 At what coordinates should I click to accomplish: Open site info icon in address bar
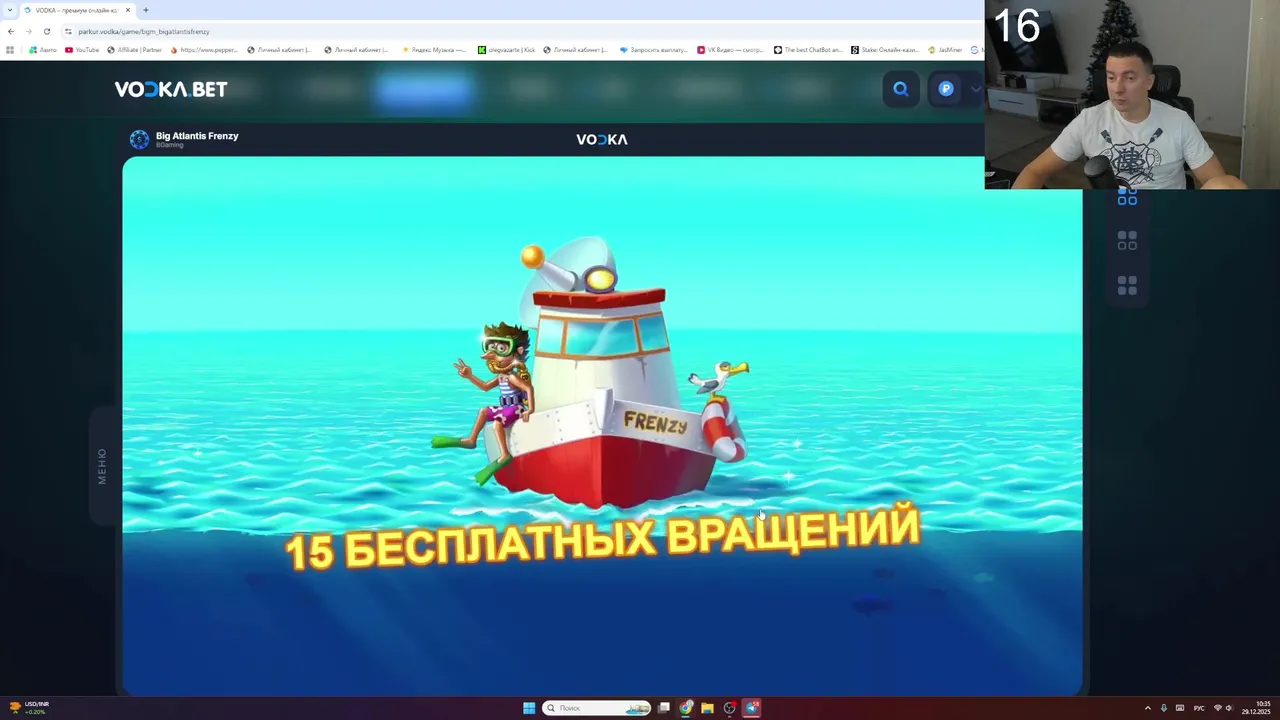[68, 31]
